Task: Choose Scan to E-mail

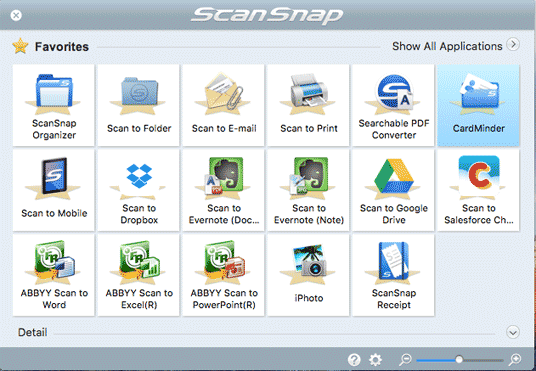Action: point(224,105)
